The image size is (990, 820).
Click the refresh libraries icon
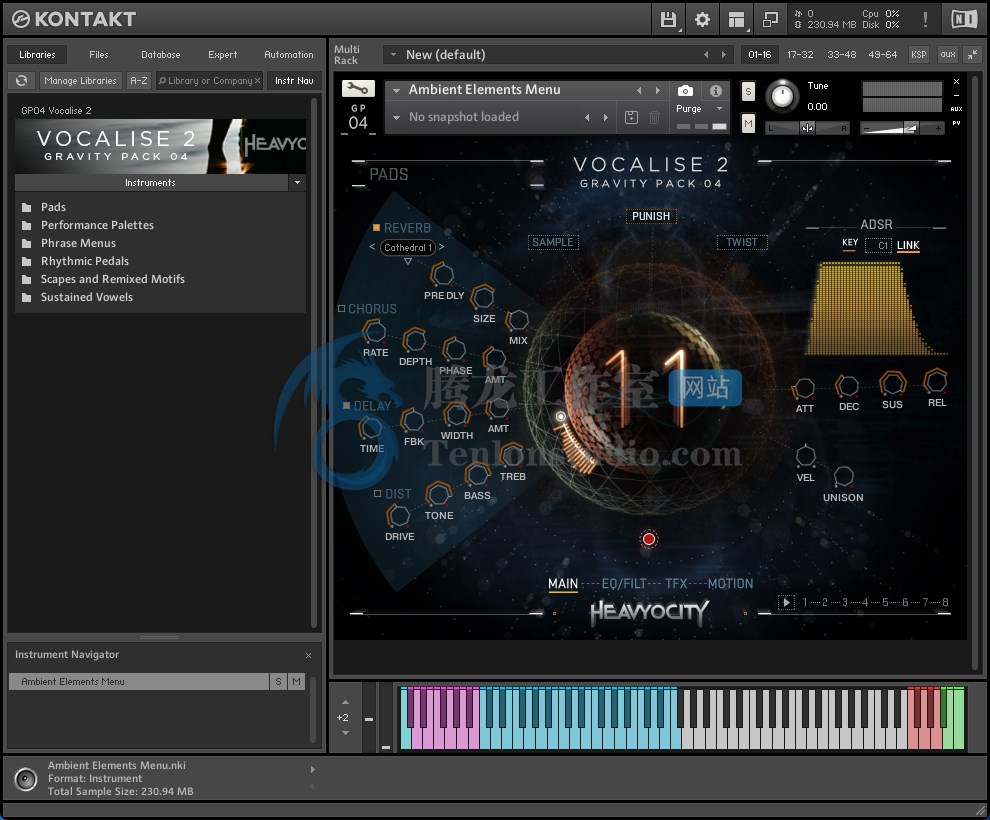point(21,81)
